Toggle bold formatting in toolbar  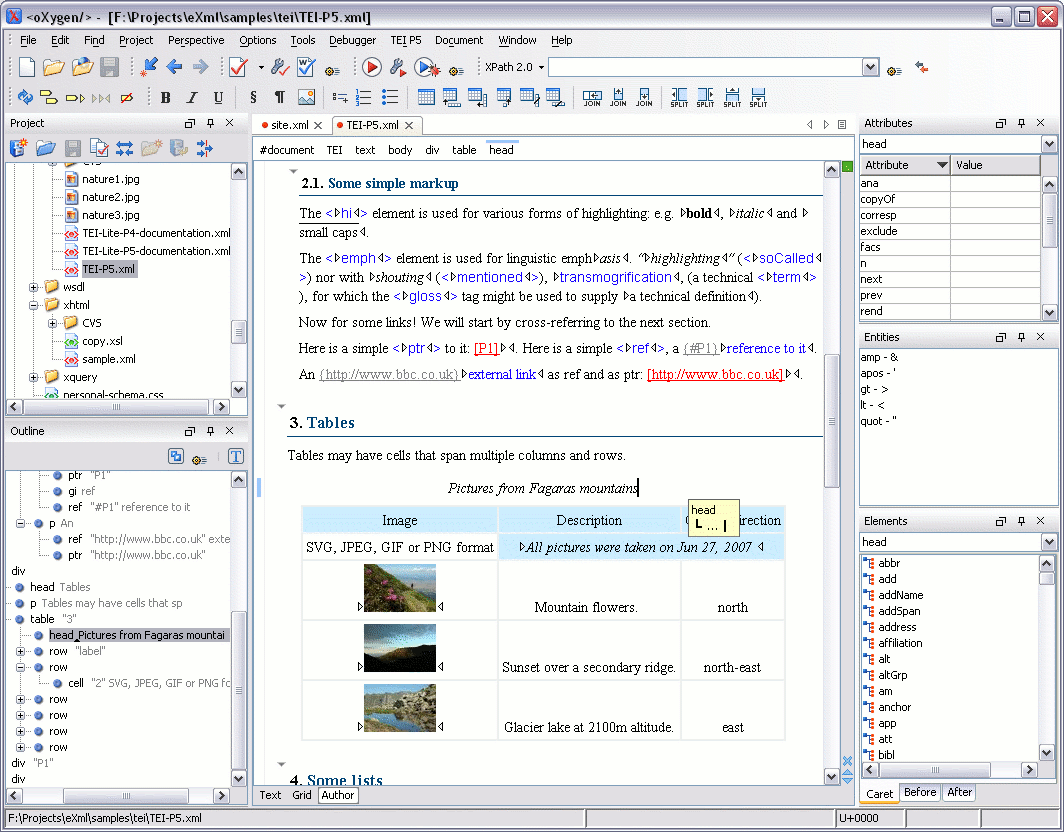166,97
